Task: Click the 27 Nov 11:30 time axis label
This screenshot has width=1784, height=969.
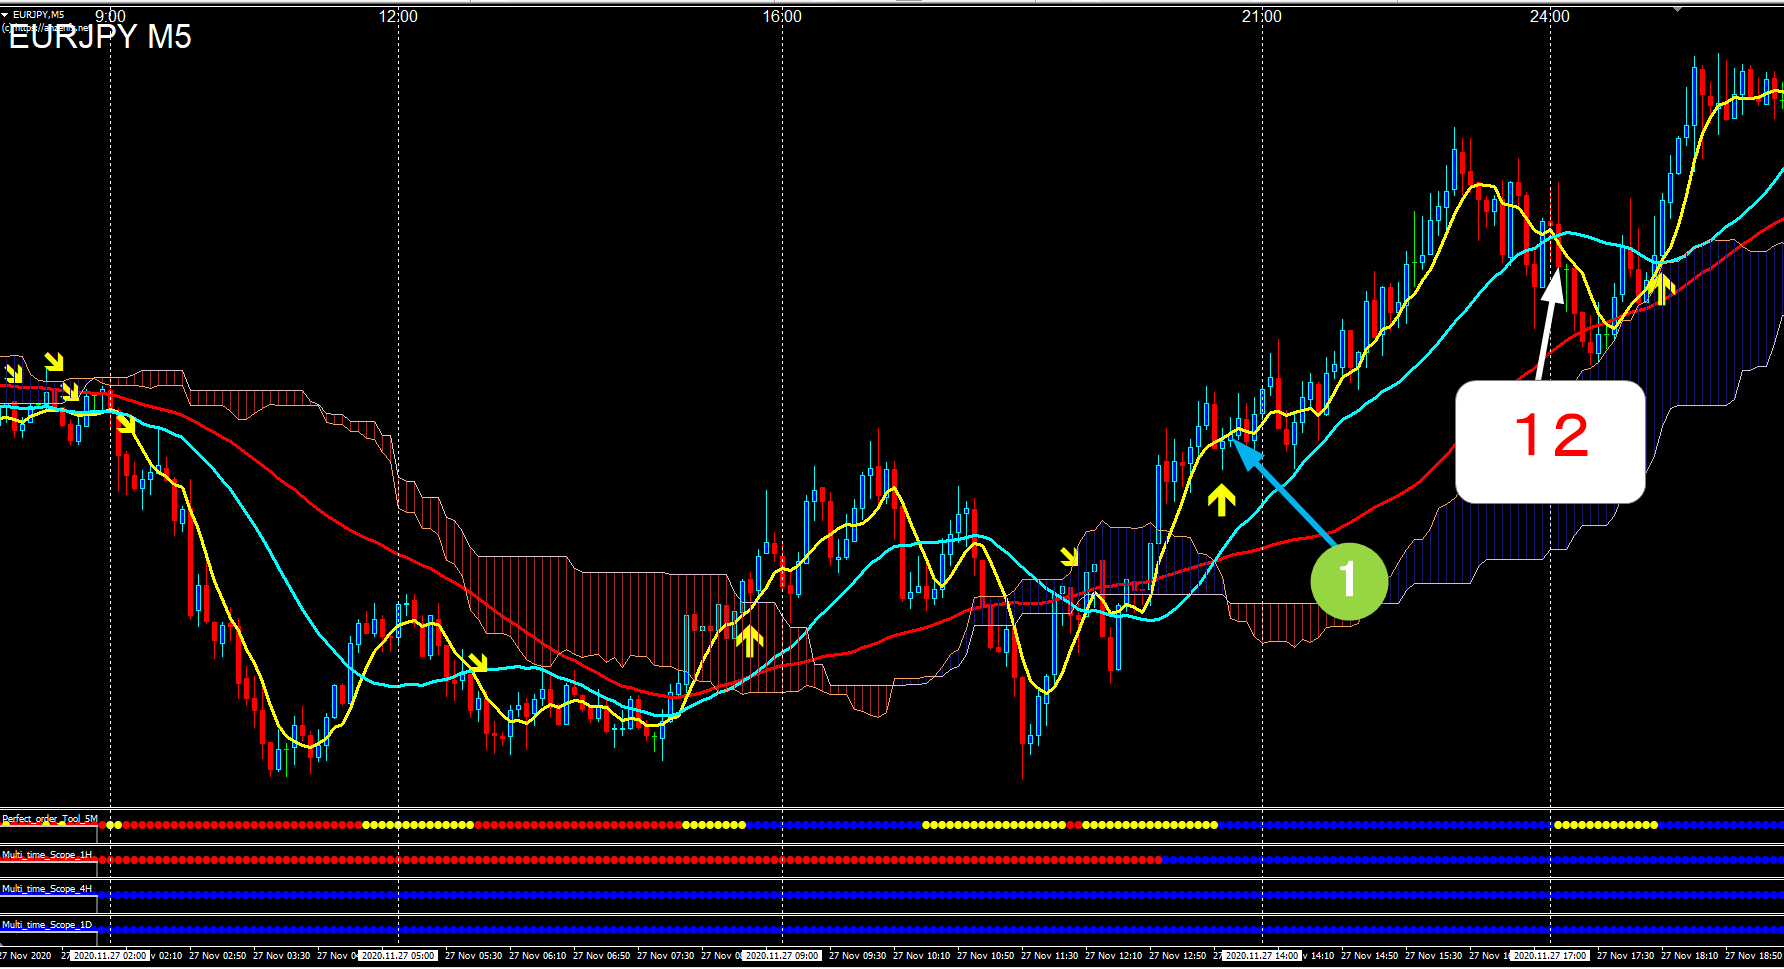Action: (x=1049, y=956)
